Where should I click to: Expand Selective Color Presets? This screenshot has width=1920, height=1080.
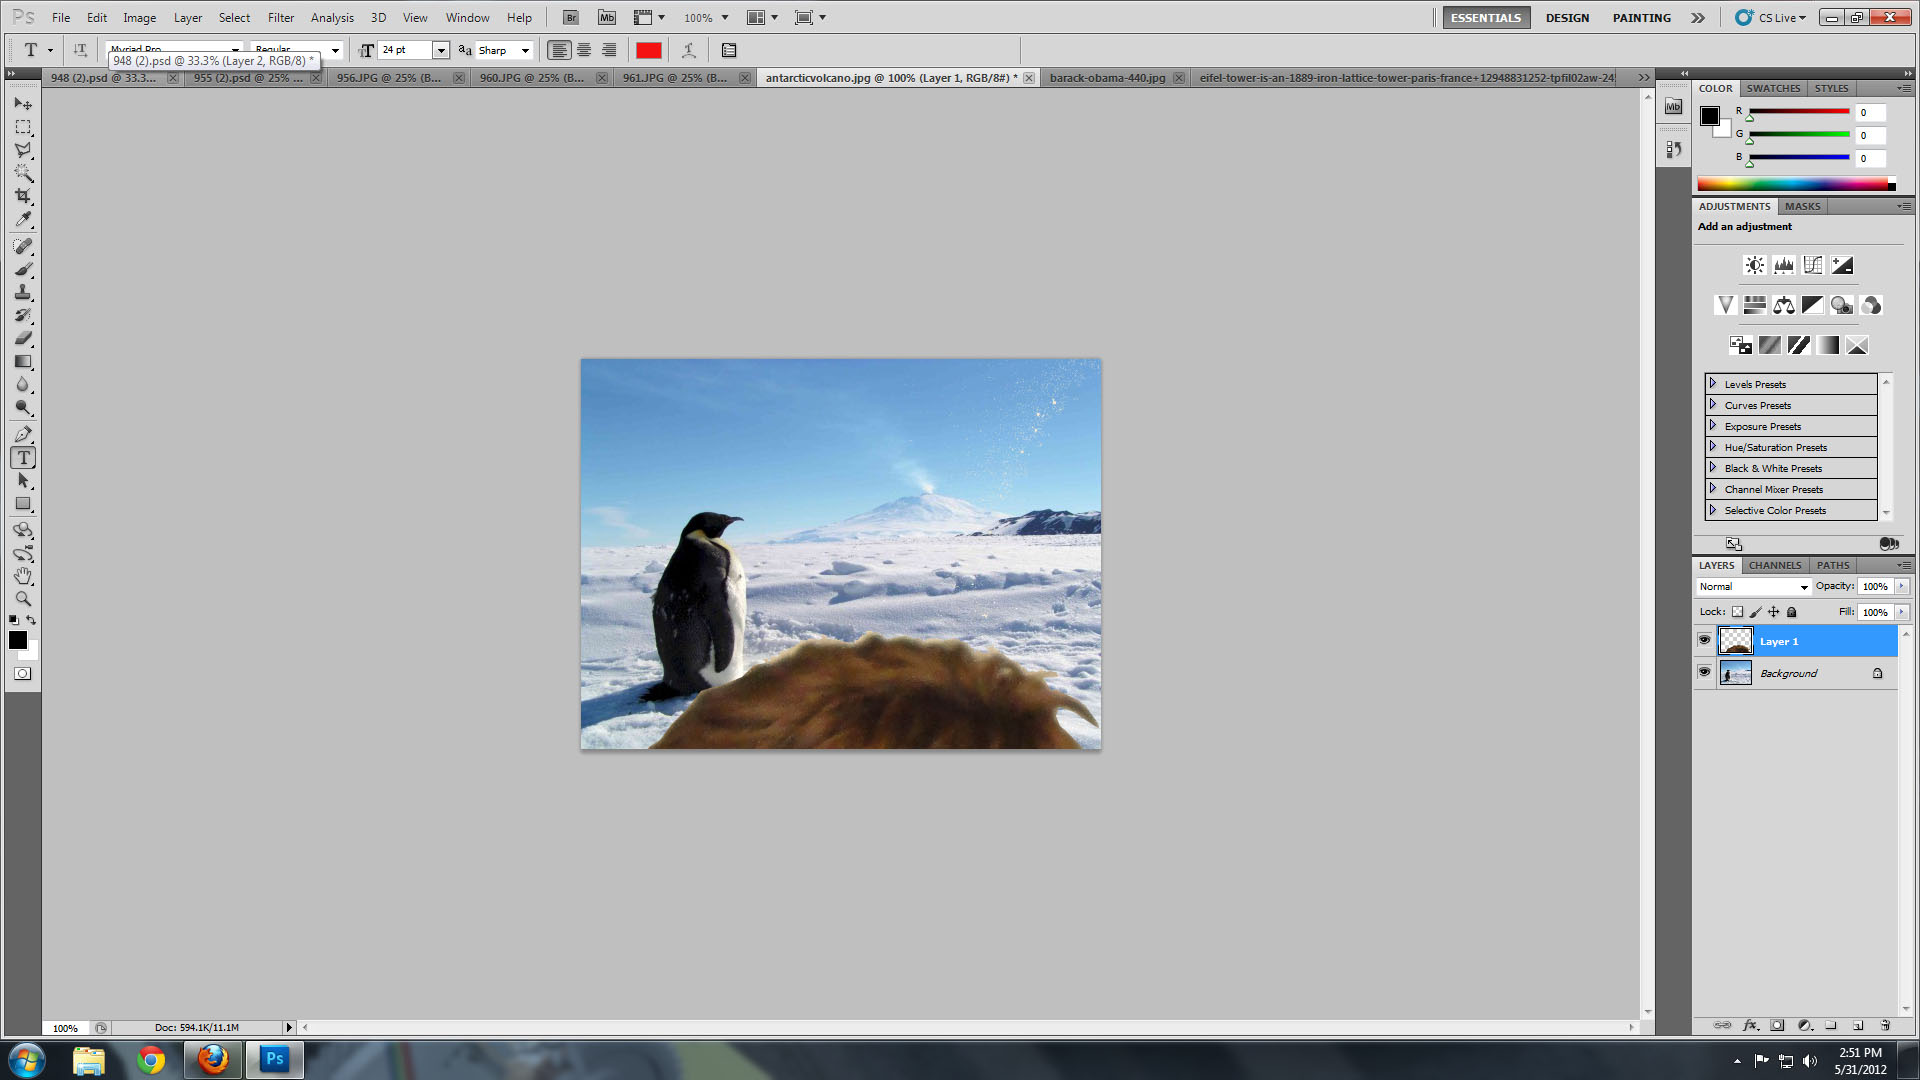pos(1713,509)
